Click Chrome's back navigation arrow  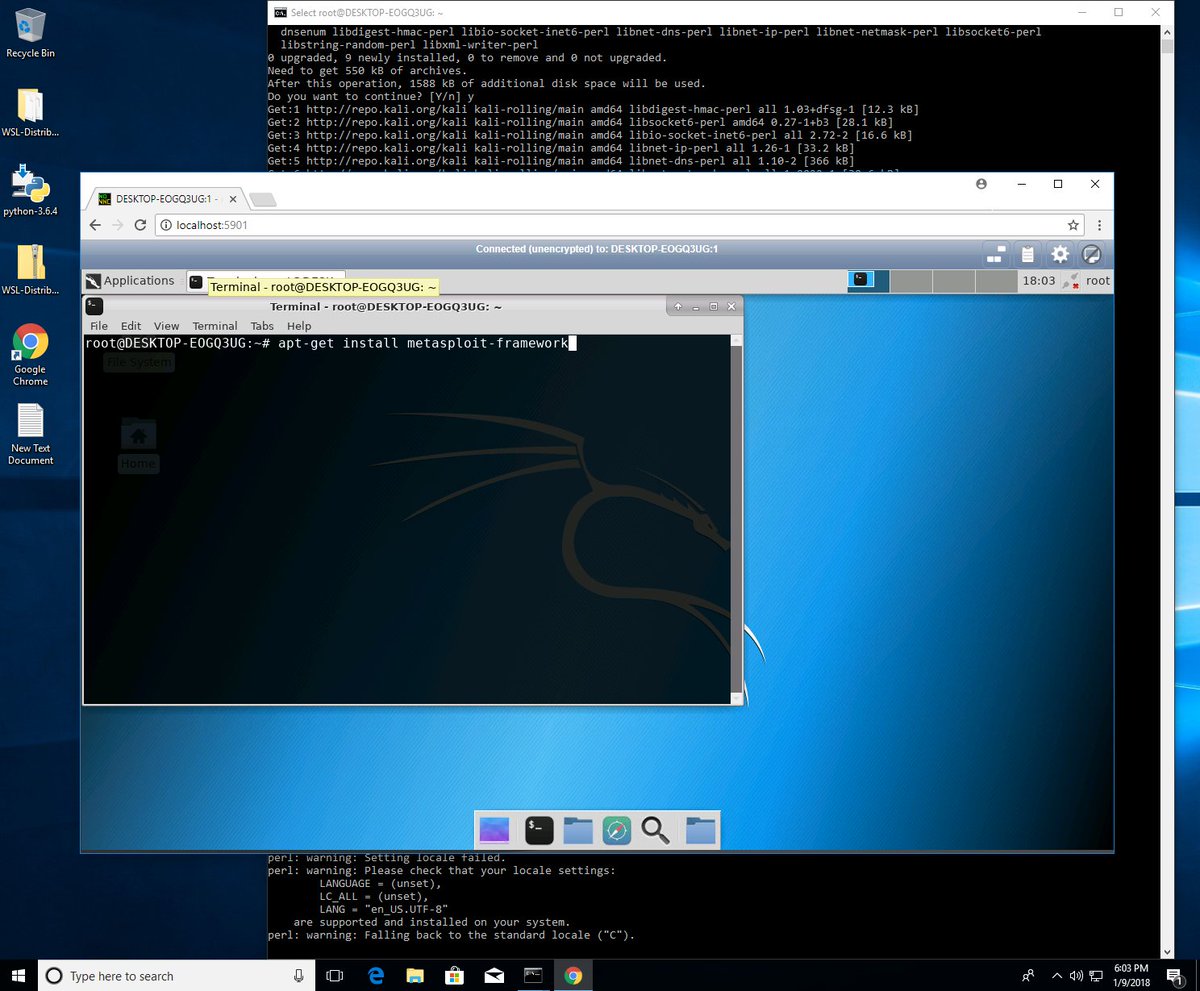pos(95,225)
